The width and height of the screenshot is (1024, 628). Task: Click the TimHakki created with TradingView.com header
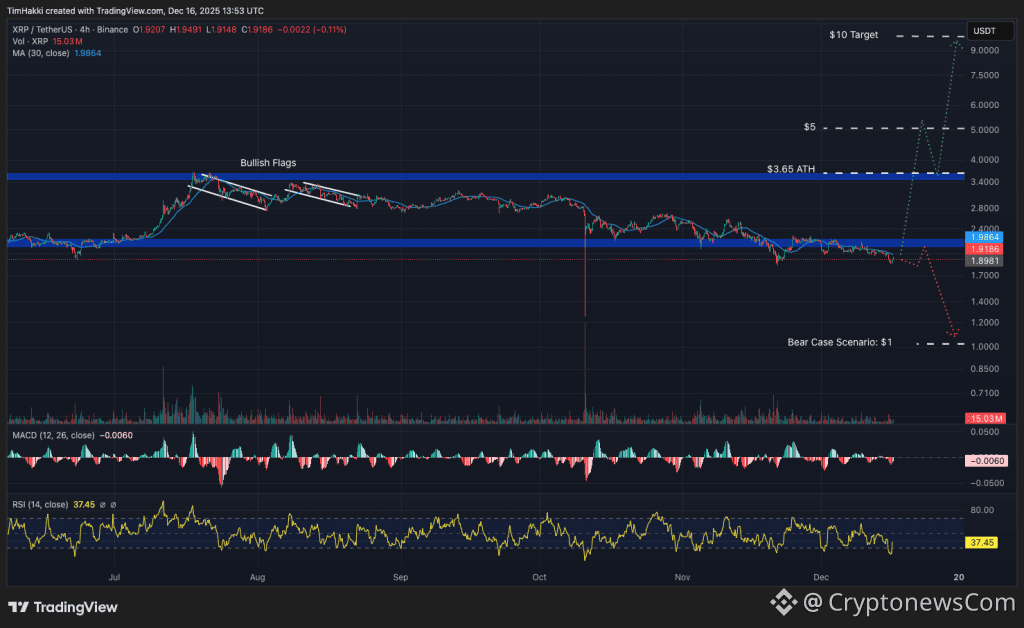click(x=135, y=11)
